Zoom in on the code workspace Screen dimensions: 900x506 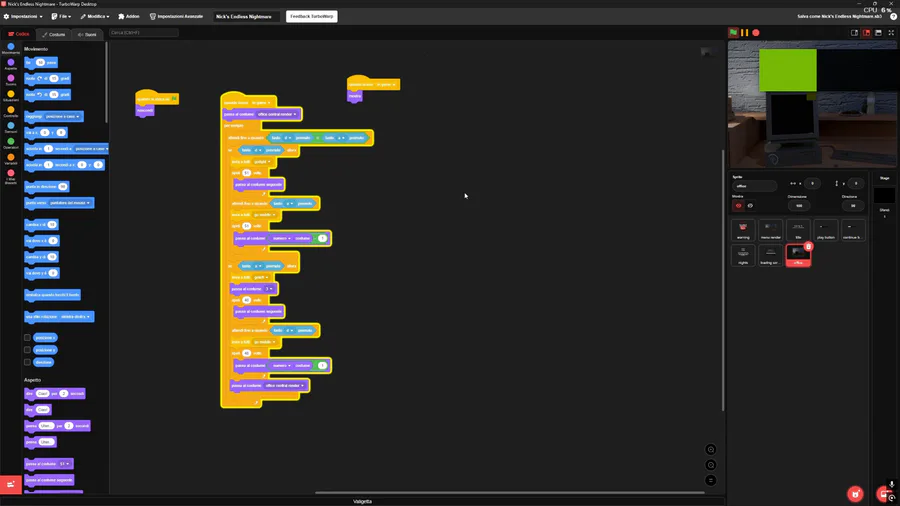point(711,450)
